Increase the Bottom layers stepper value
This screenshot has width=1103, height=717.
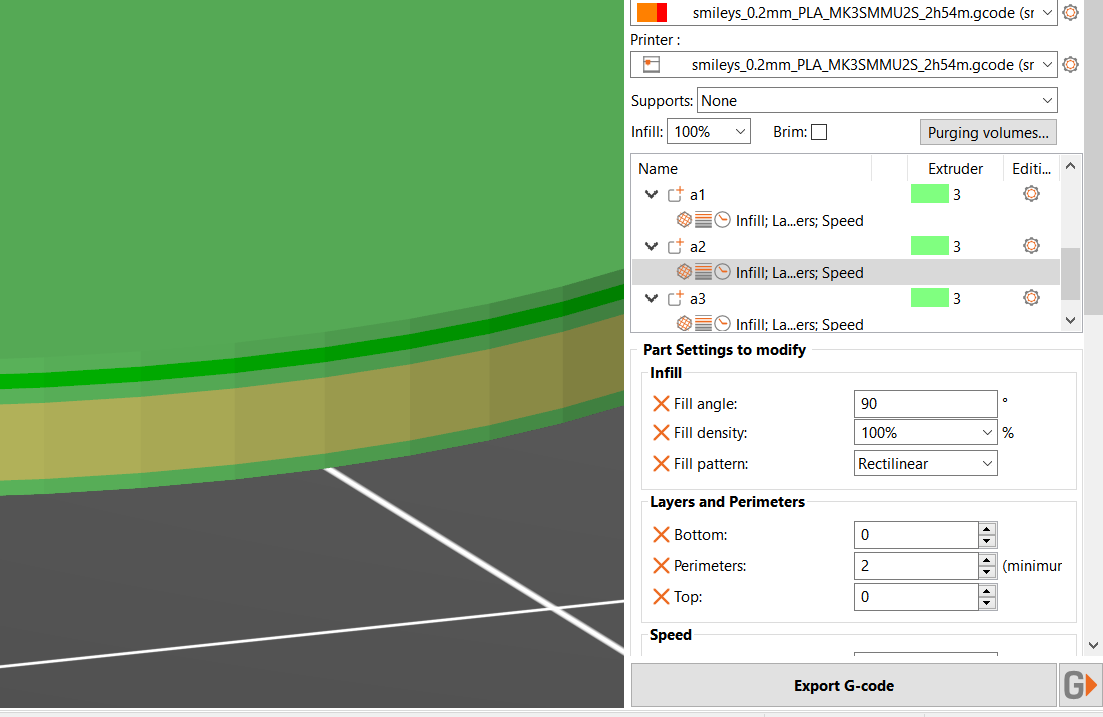987,529
